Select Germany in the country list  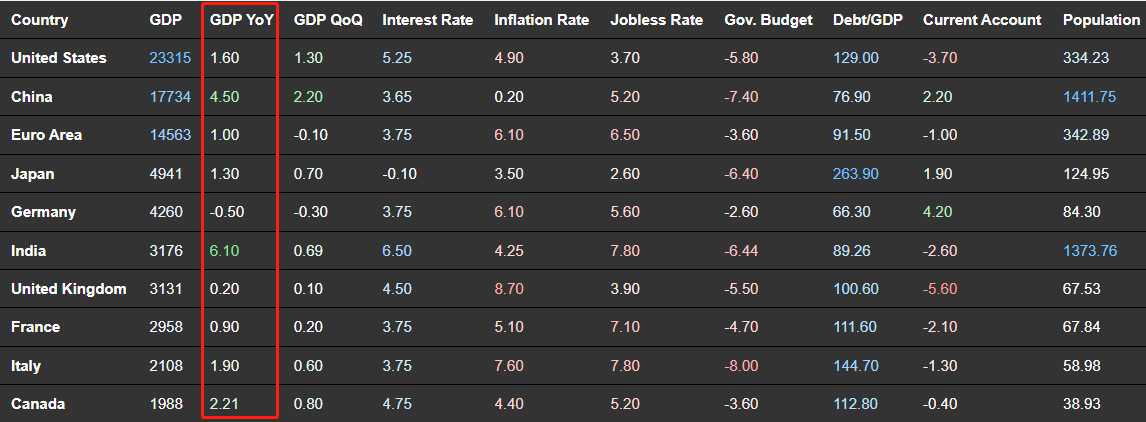(43, 212)
